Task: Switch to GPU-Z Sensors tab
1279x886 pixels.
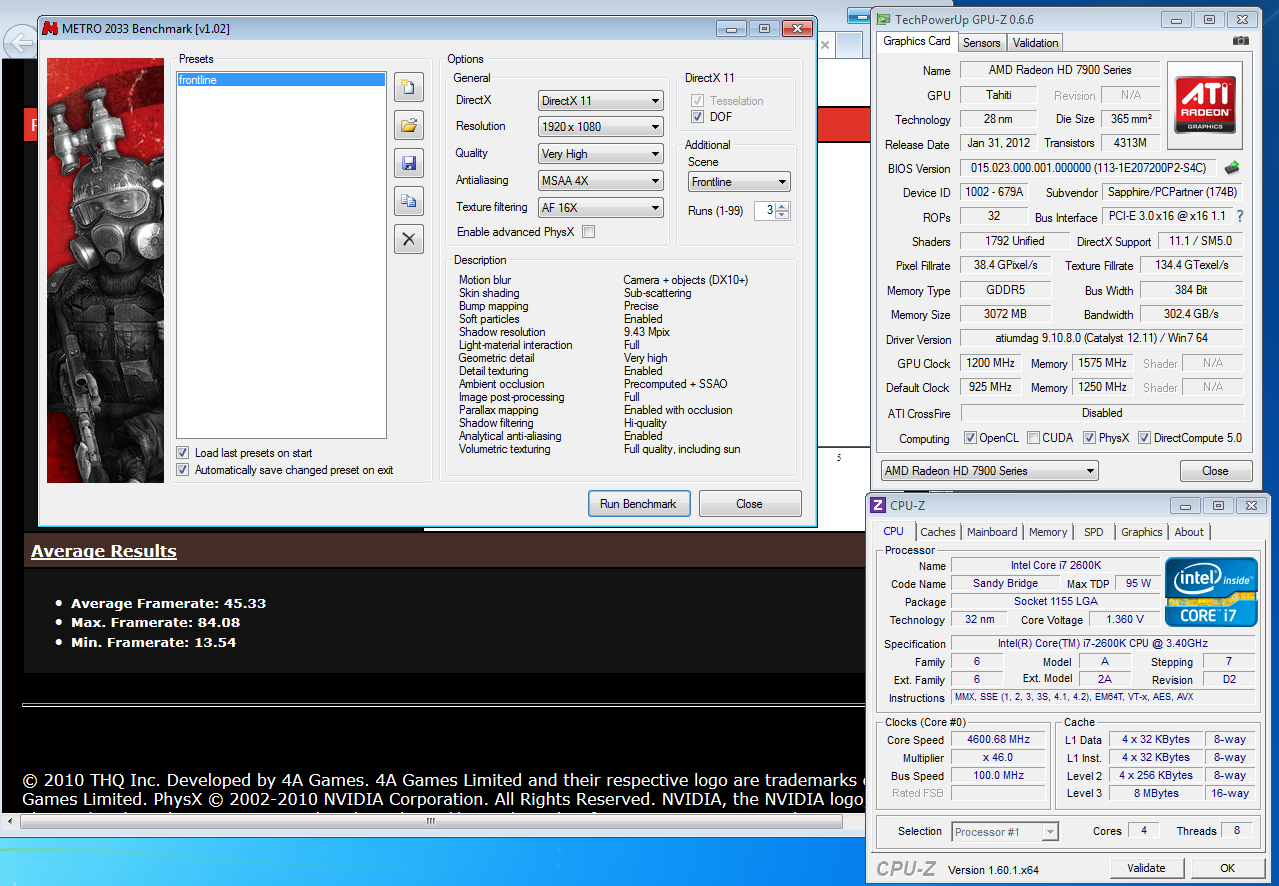Action: pos(981,43)
